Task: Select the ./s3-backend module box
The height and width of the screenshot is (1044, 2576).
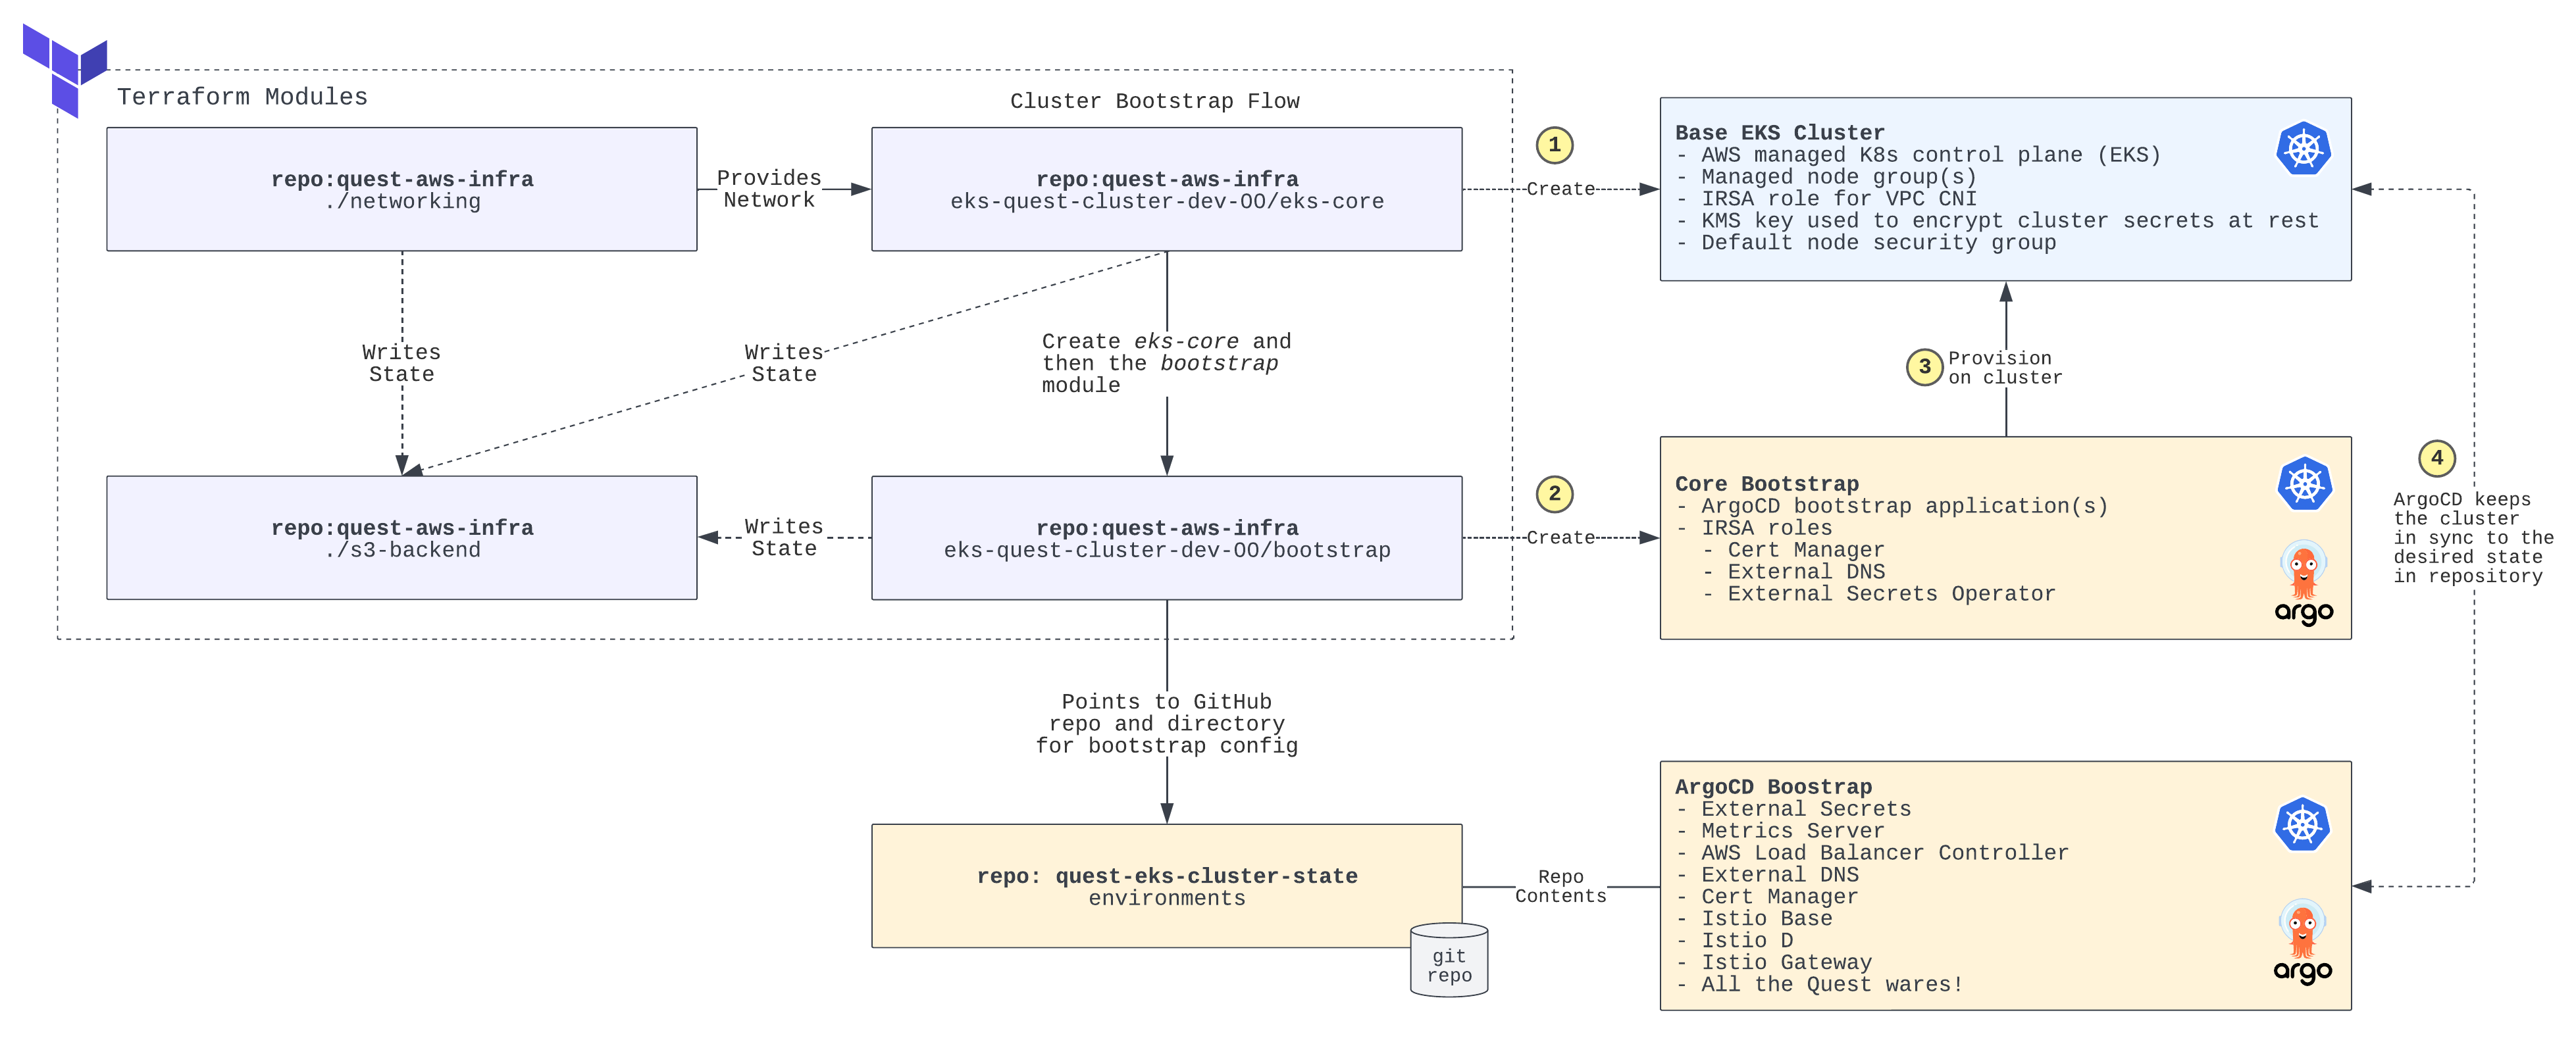Action: pyautogui.click(x=401, y=538)
